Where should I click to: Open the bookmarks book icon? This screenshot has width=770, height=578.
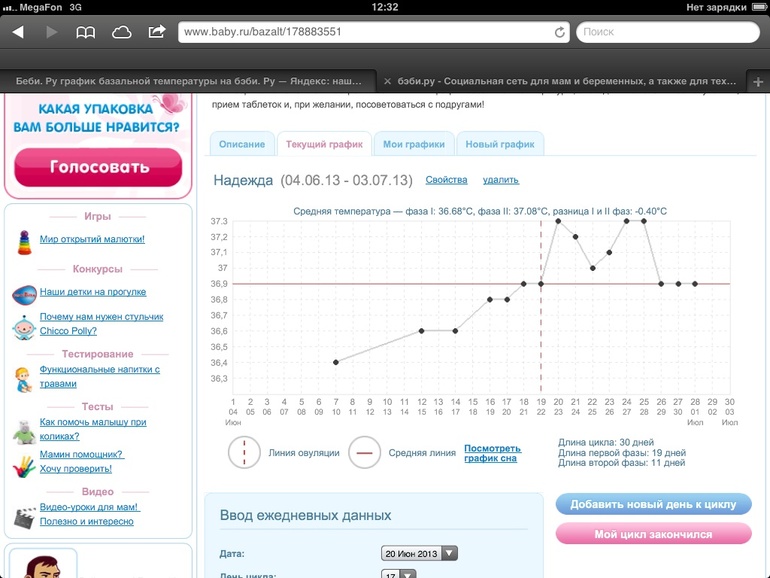[x=87, y=32]
